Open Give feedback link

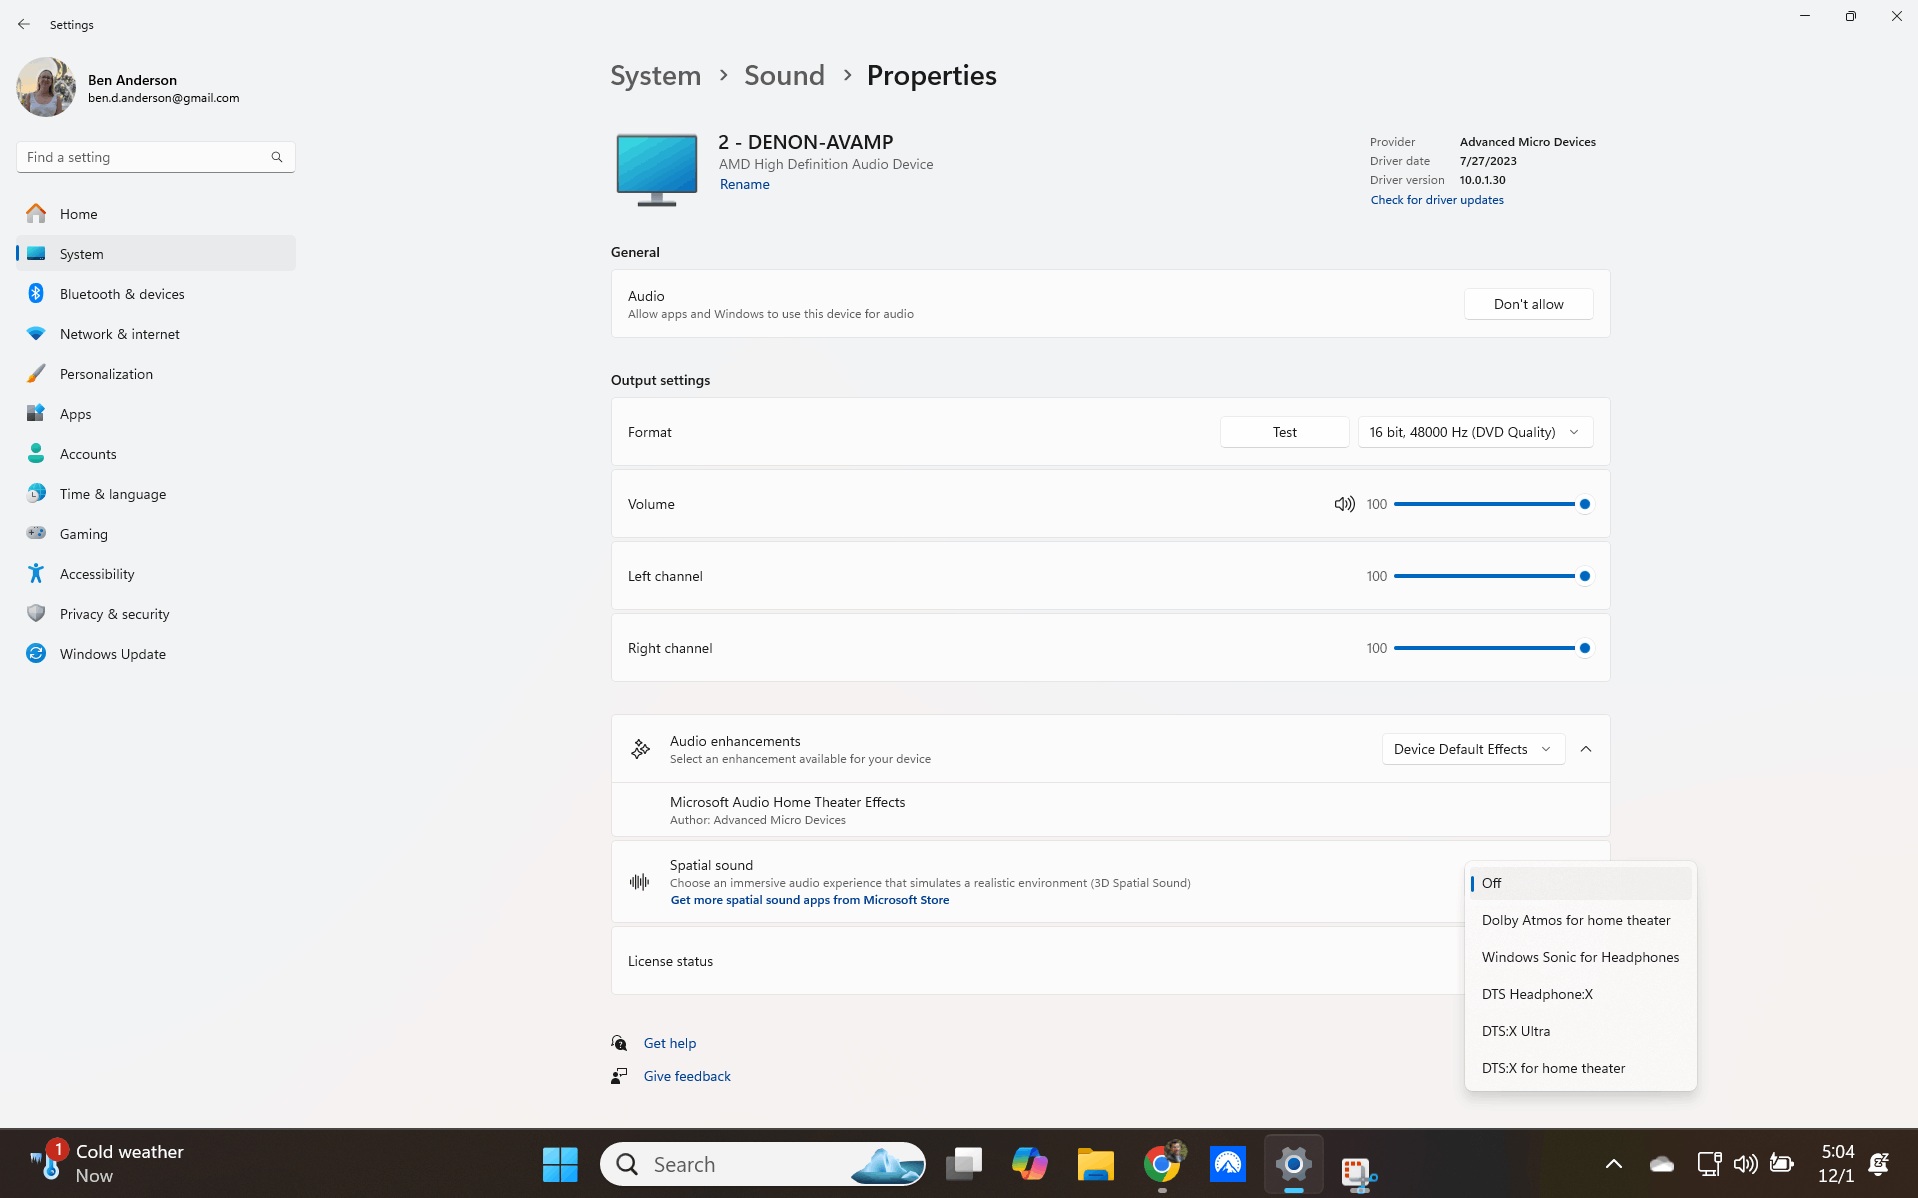coord(687,1077)
